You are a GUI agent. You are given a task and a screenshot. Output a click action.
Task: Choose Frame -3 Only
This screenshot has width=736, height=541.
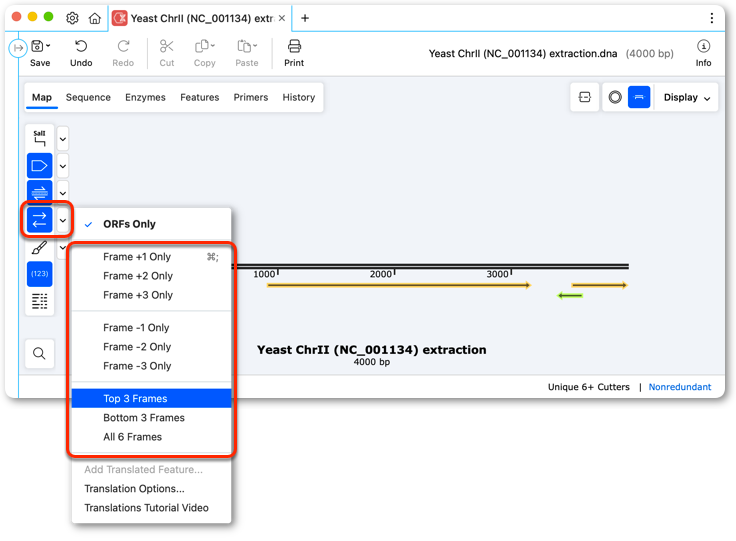pyautogui.click(x=151, y=366)
